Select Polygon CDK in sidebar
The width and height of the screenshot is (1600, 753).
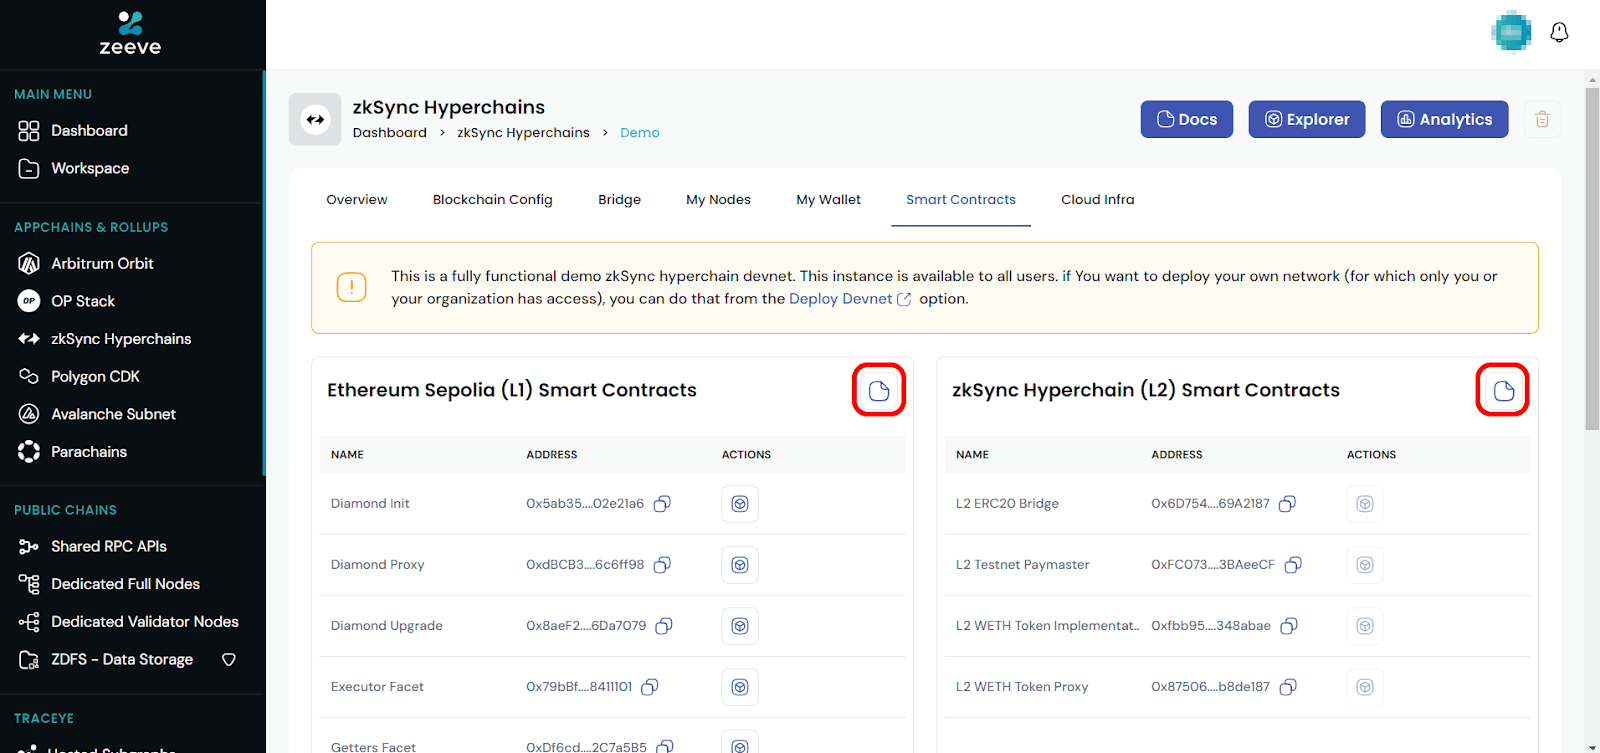95,377
